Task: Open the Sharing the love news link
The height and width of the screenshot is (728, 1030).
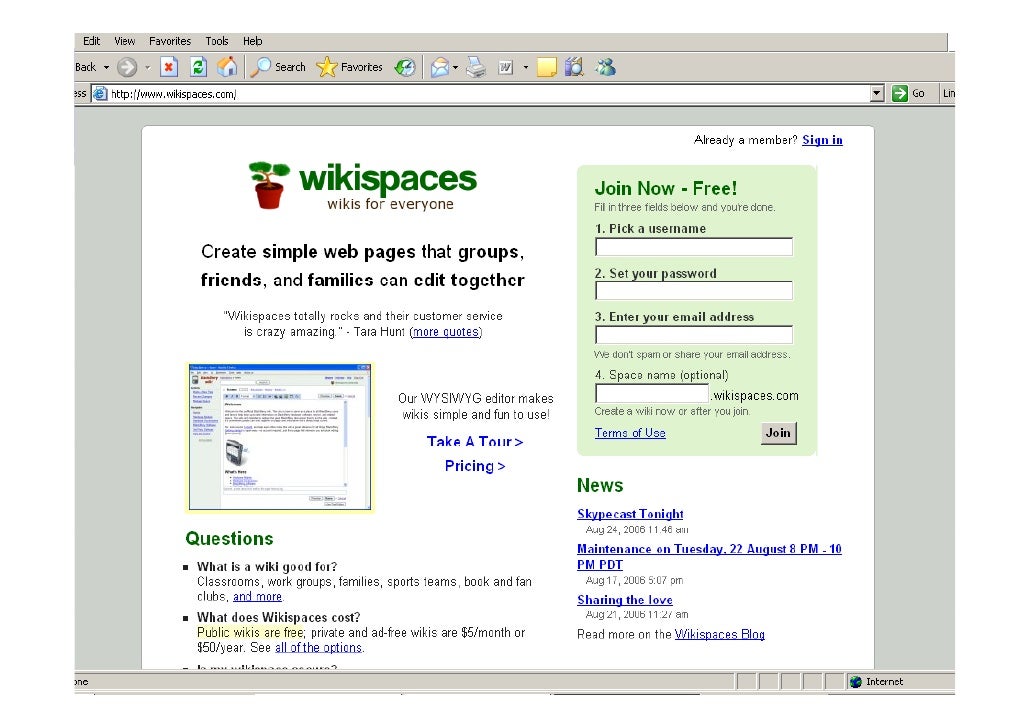Action: (x=625, y=600)
